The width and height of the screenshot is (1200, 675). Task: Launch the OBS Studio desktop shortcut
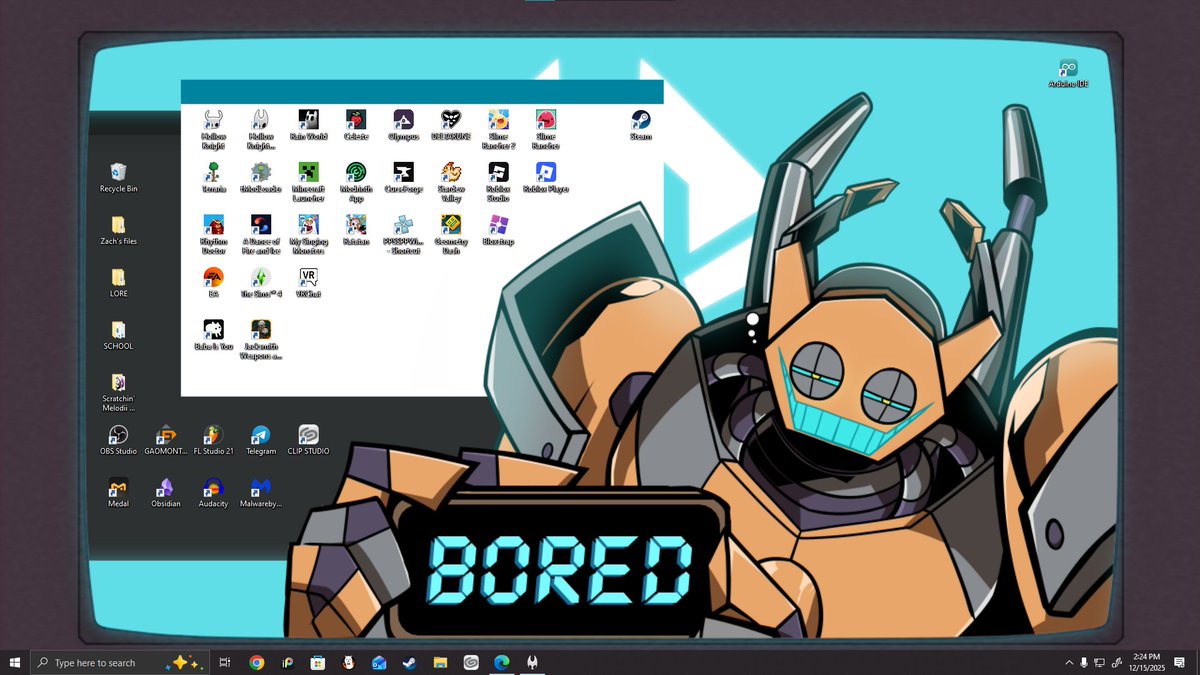(x=118, y=440)
